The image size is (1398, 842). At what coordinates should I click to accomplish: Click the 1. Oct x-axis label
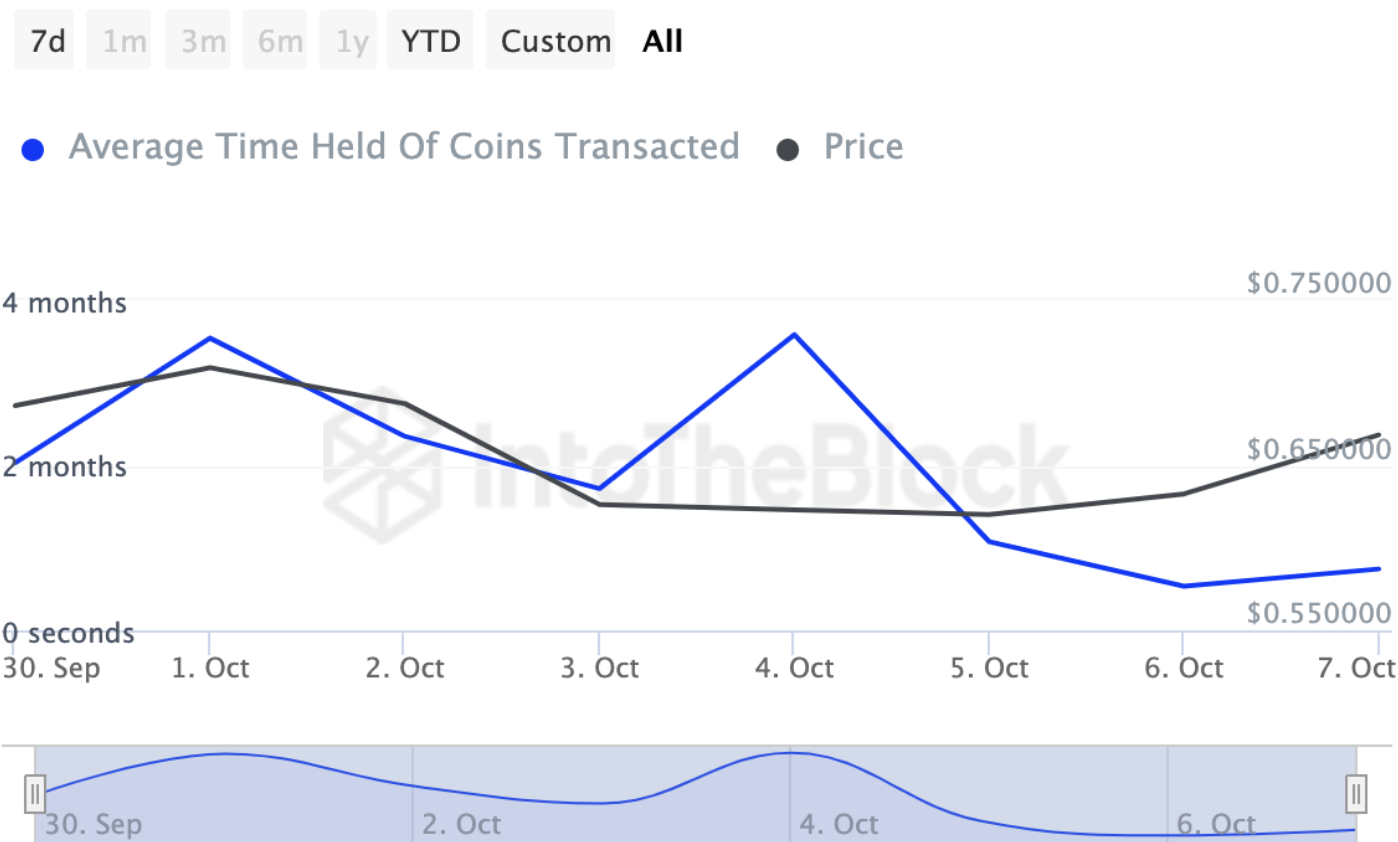coord(210,668)
